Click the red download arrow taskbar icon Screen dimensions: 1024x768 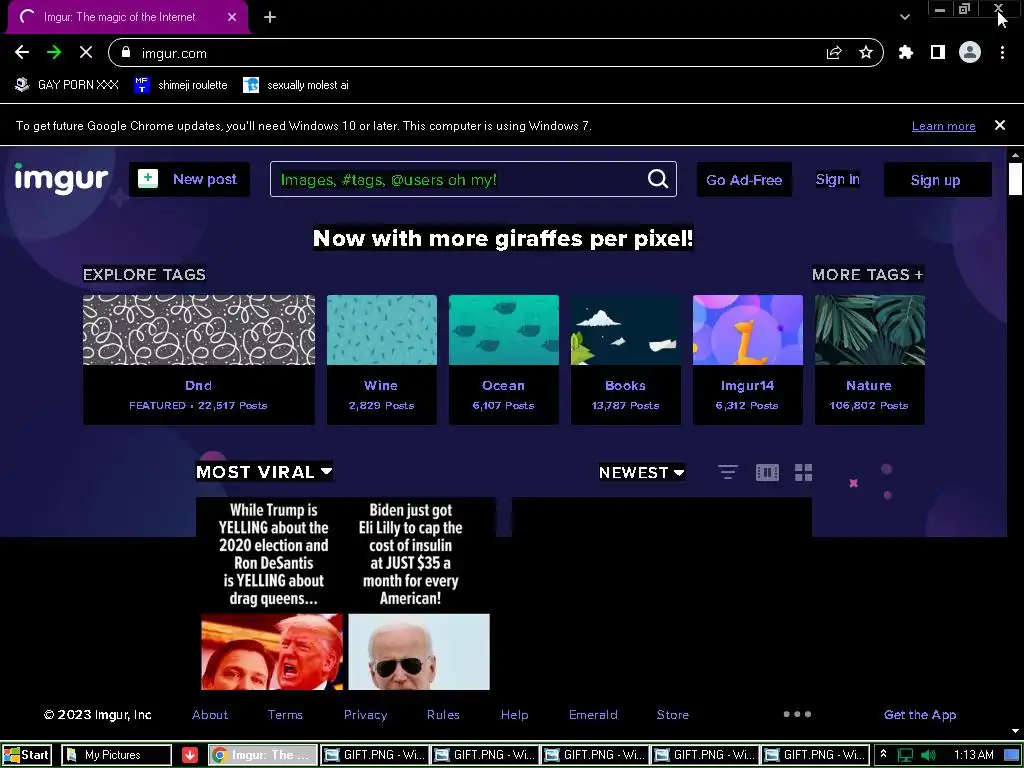coord(189,755)
